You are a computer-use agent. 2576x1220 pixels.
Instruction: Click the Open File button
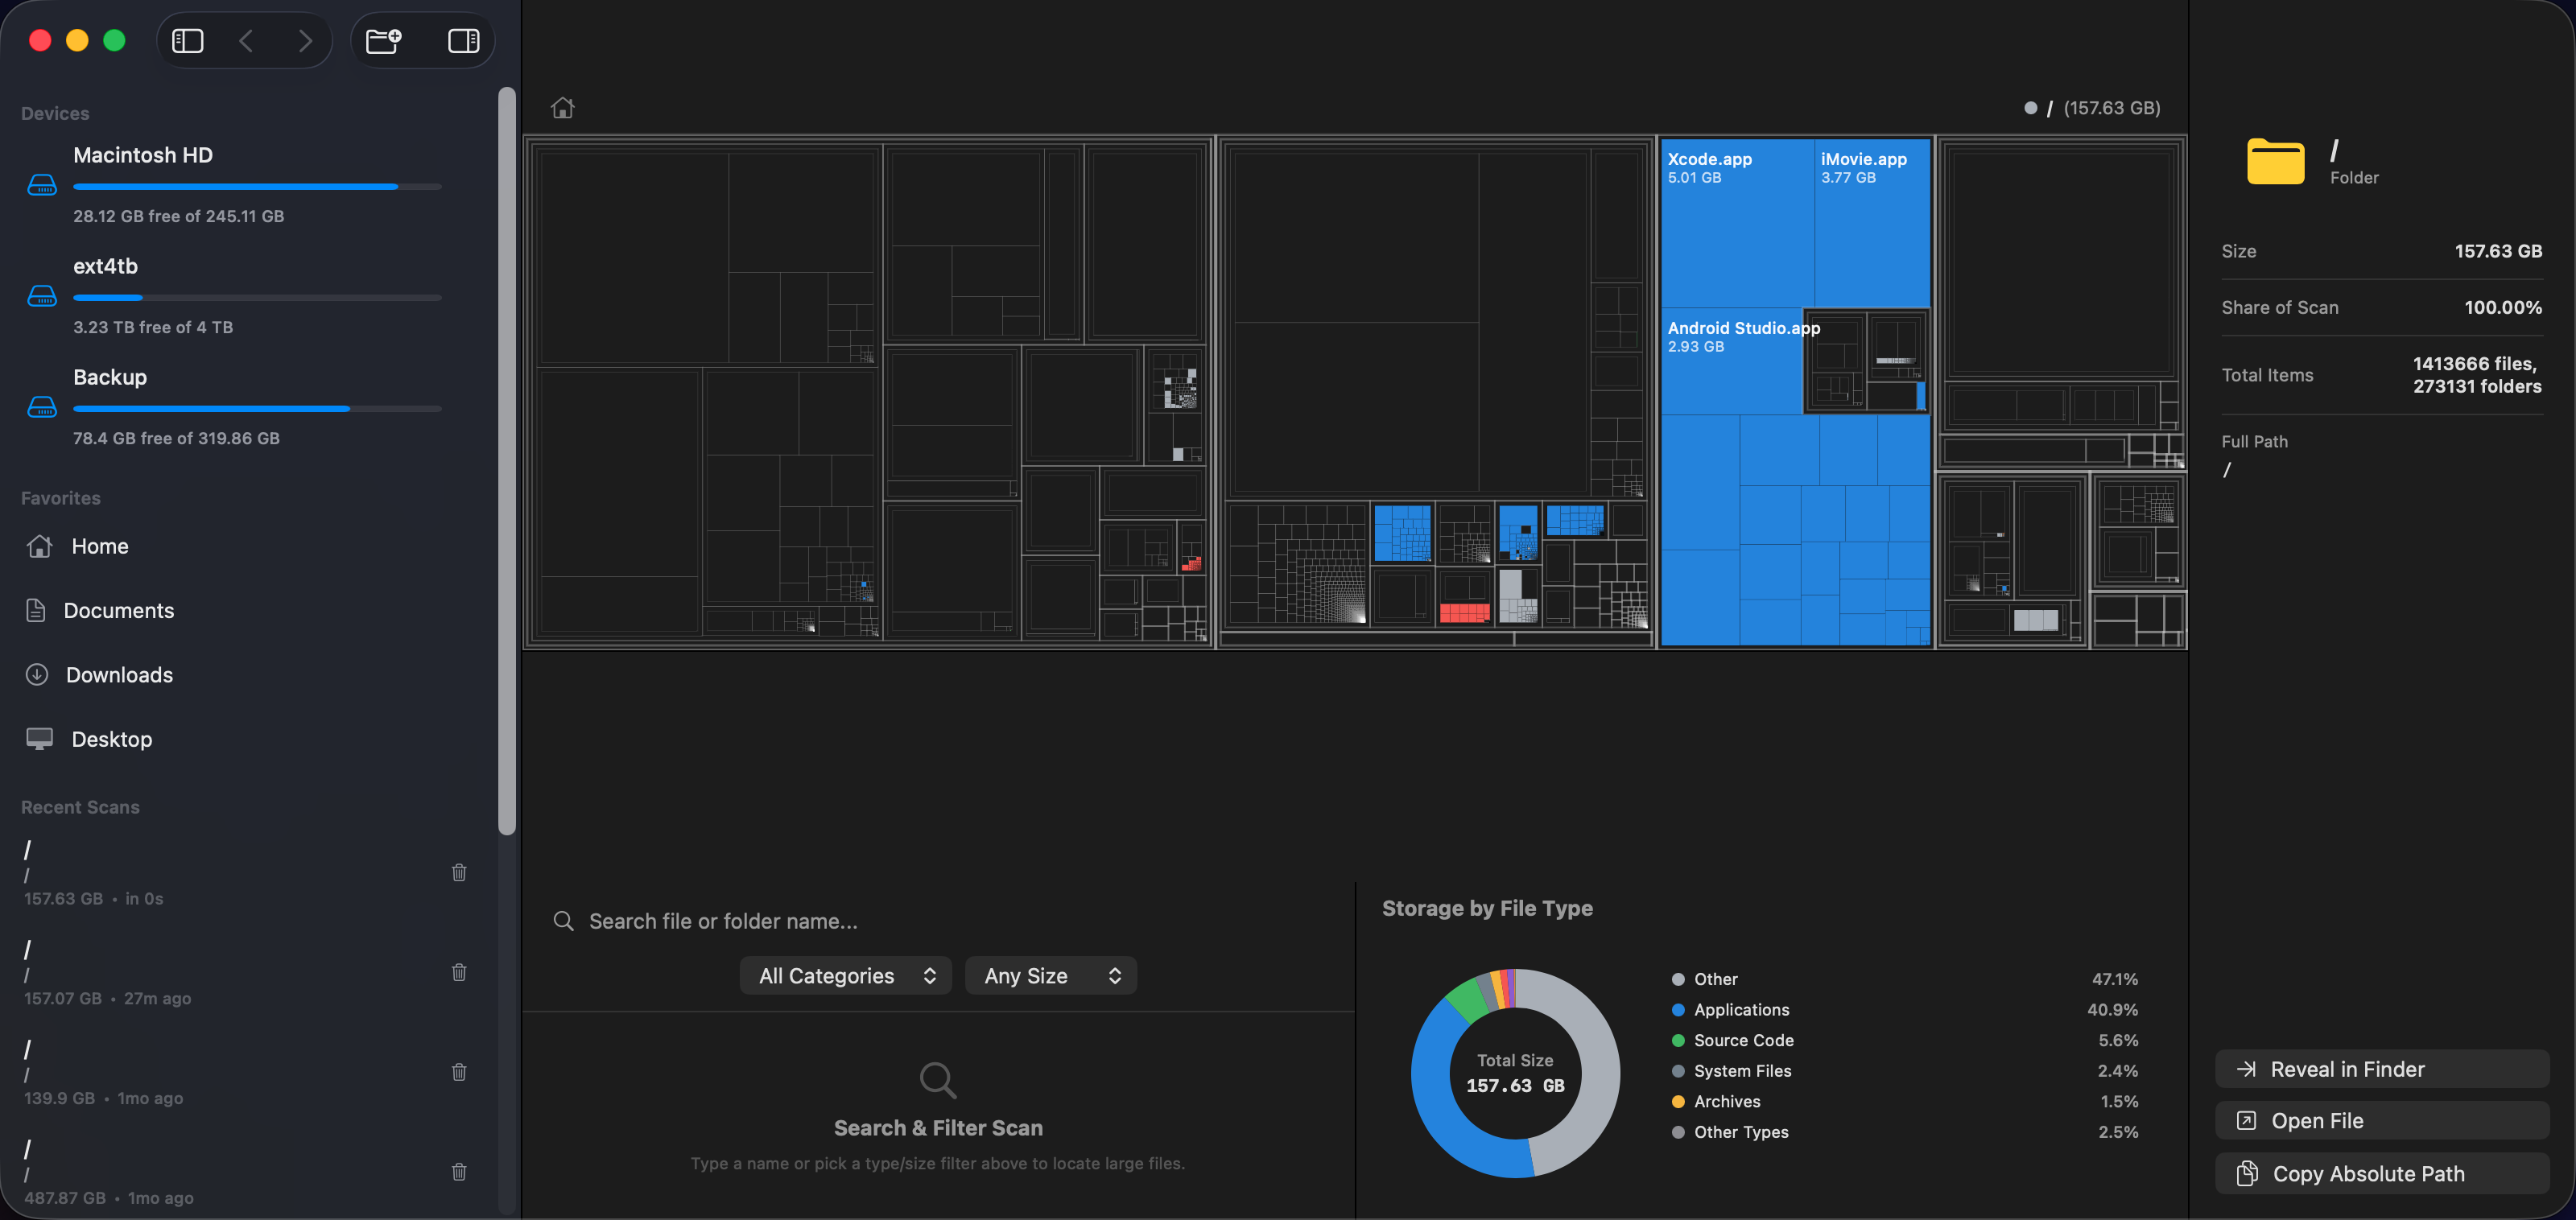2382,1121
